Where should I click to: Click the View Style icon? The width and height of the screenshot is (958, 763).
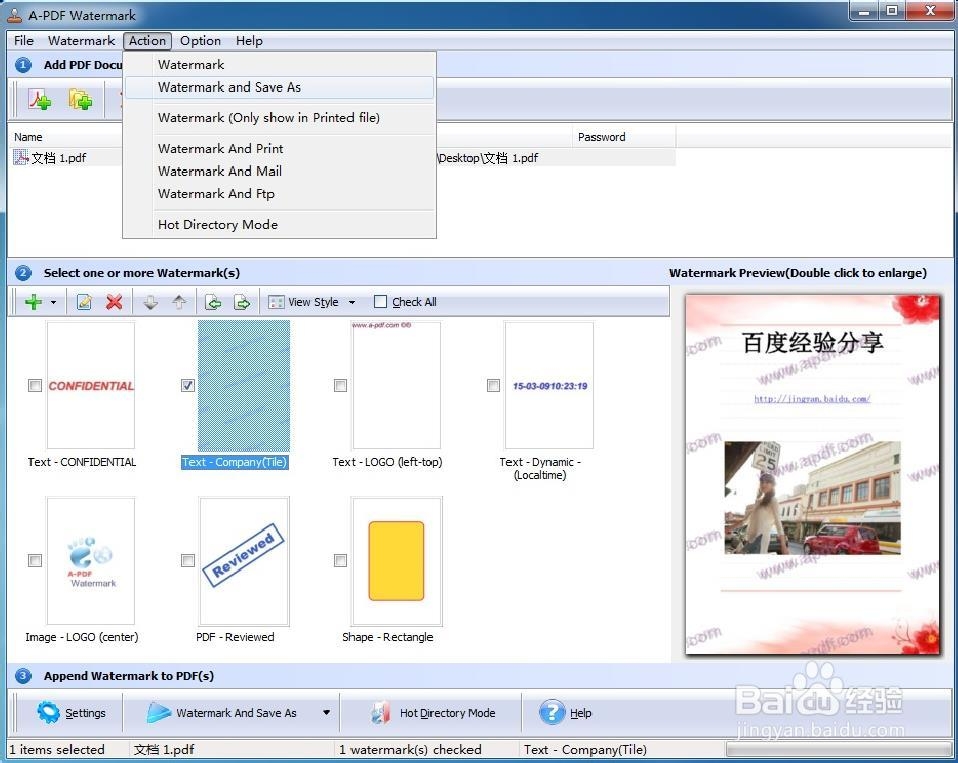(276, 302)
